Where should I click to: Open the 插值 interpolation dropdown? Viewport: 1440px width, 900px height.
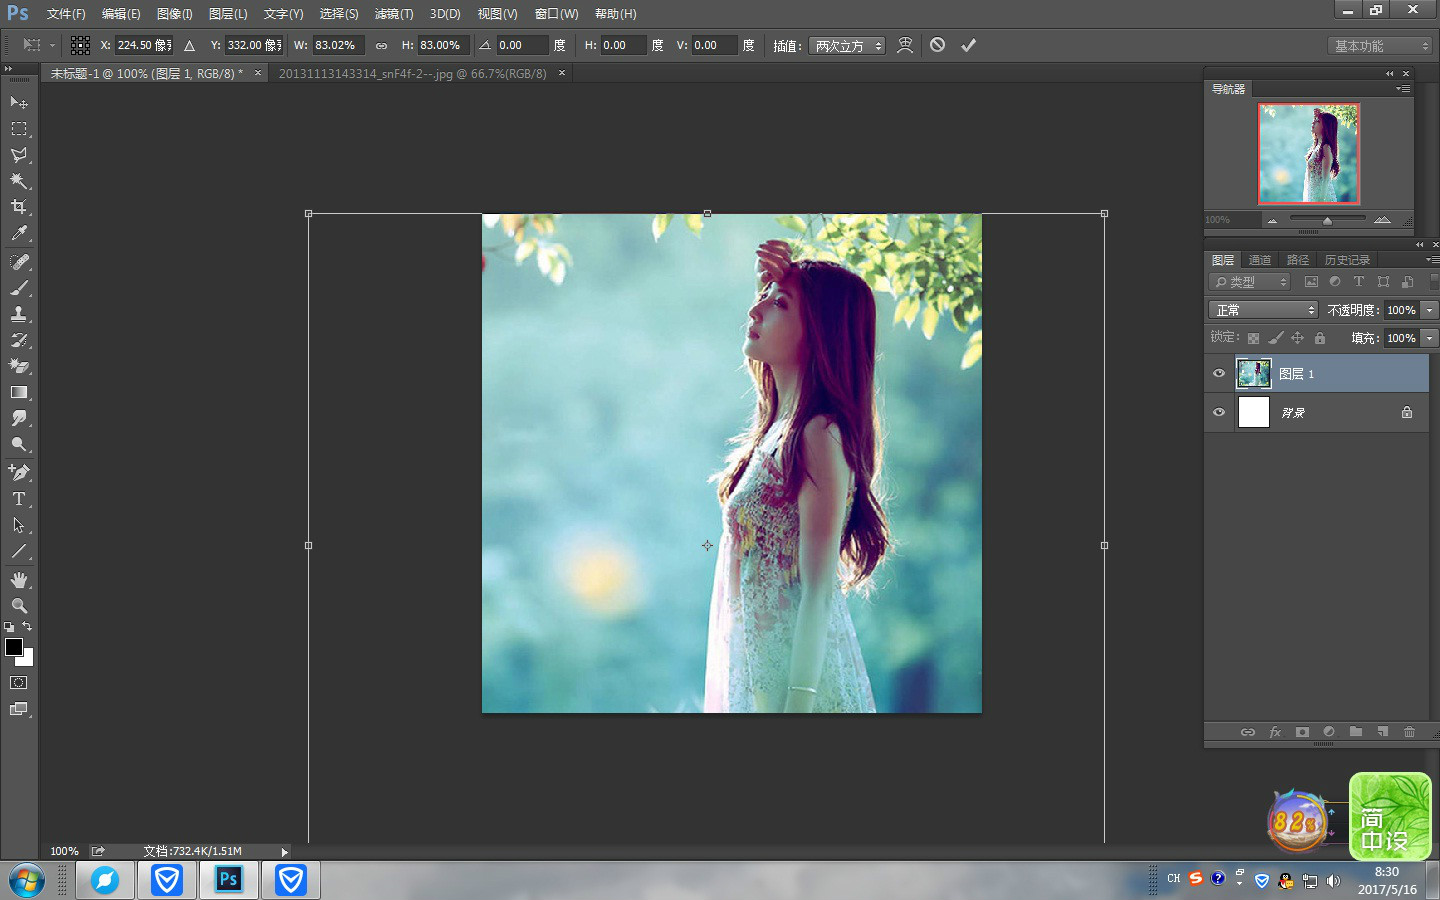(847, 46)
